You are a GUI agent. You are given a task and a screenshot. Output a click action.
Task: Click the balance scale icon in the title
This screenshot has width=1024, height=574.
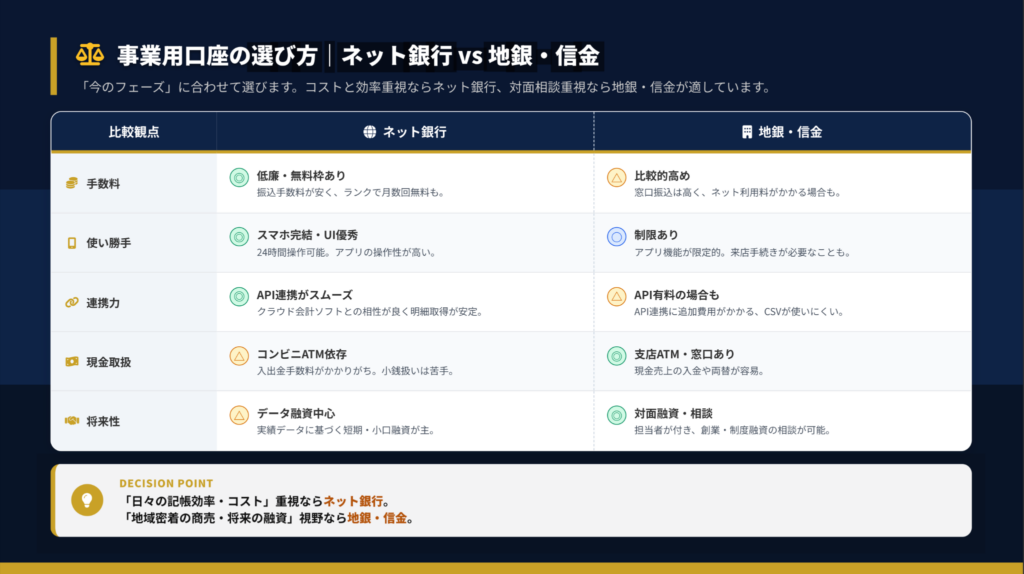pos(89,54)
